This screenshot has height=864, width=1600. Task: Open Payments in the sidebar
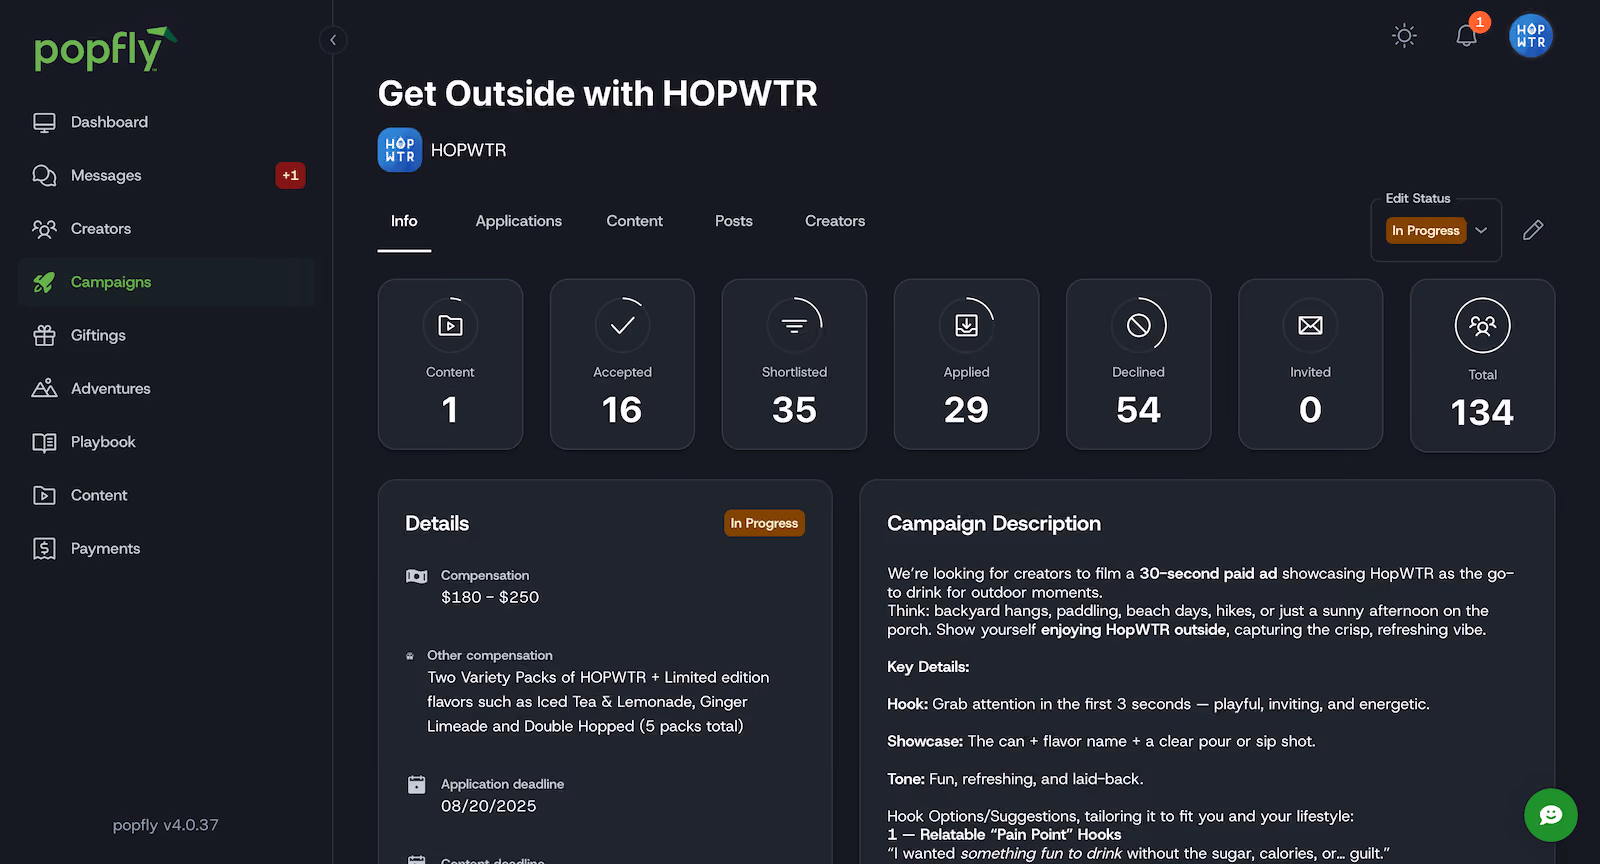point(166,549)
